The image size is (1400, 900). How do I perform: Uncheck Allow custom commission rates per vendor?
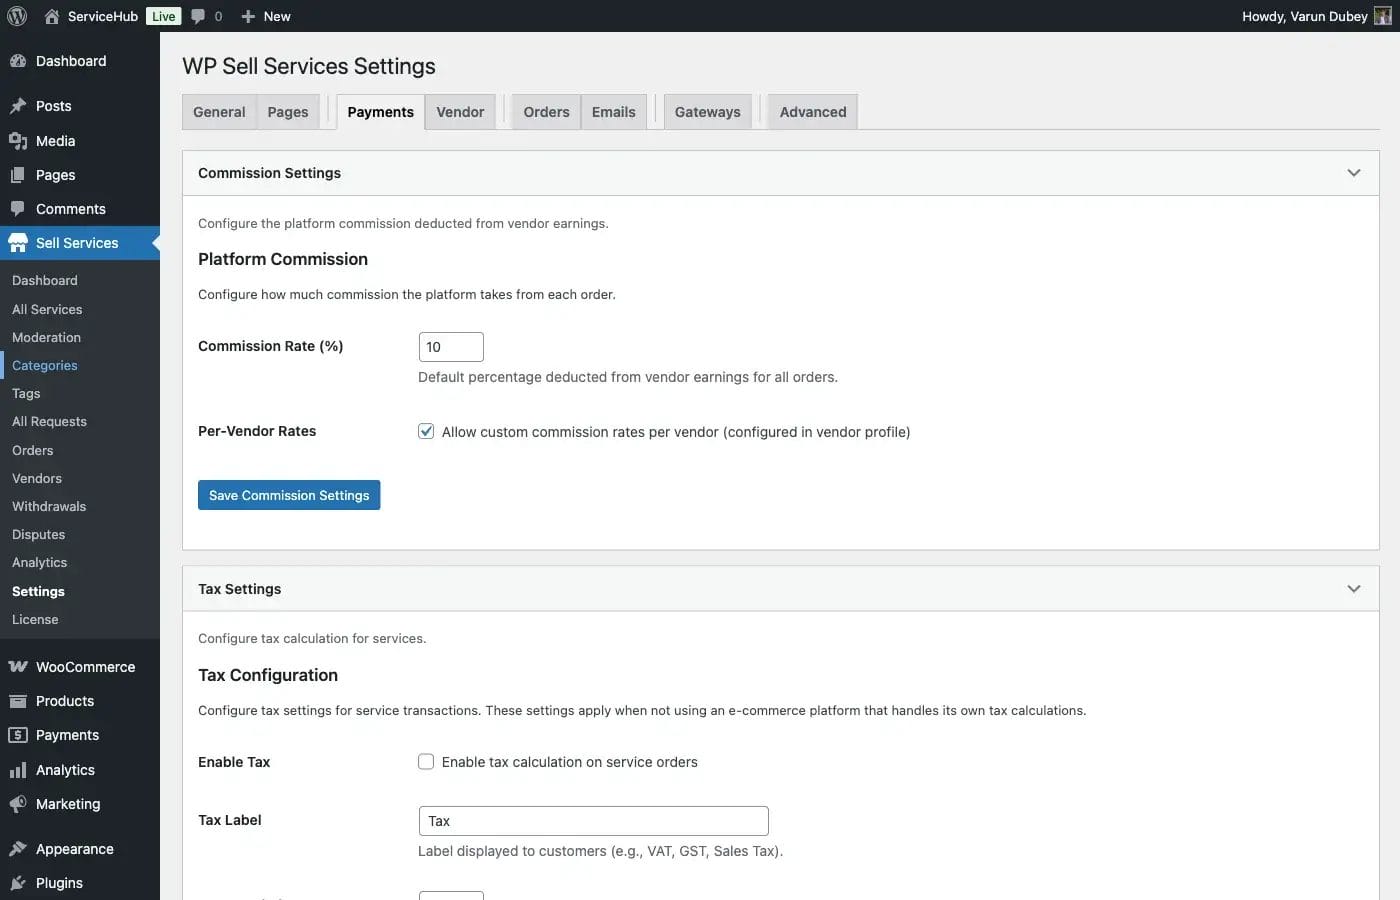point(426,430)
